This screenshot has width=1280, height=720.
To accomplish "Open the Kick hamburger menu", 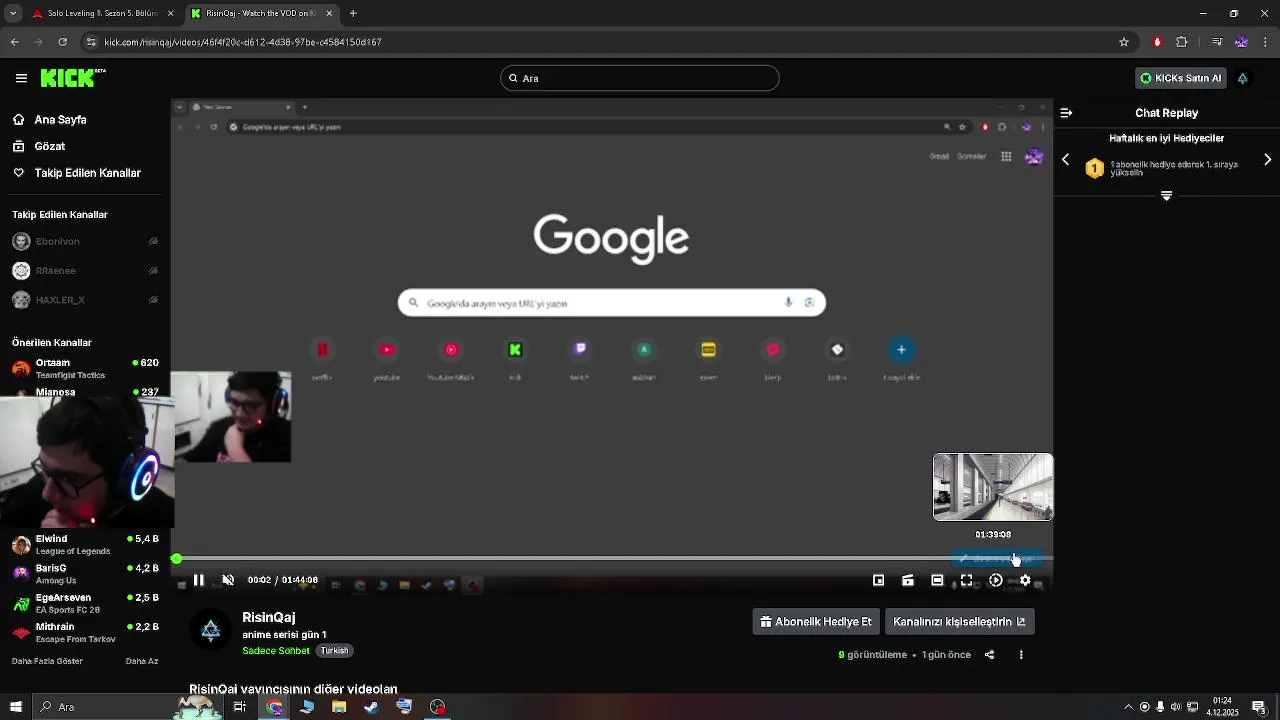I will pyautogui.click(x=21, y=78).
